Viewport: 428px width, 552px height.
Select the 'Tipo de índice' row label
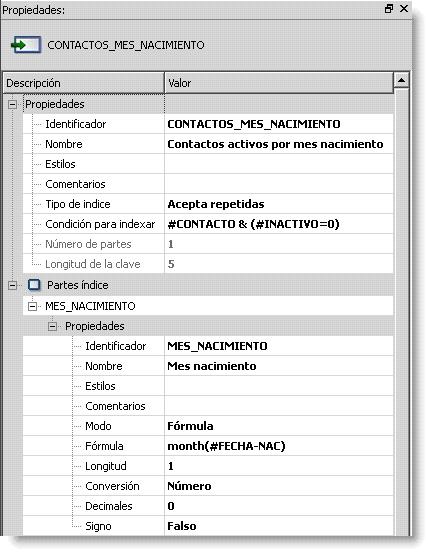click(78, 204)
